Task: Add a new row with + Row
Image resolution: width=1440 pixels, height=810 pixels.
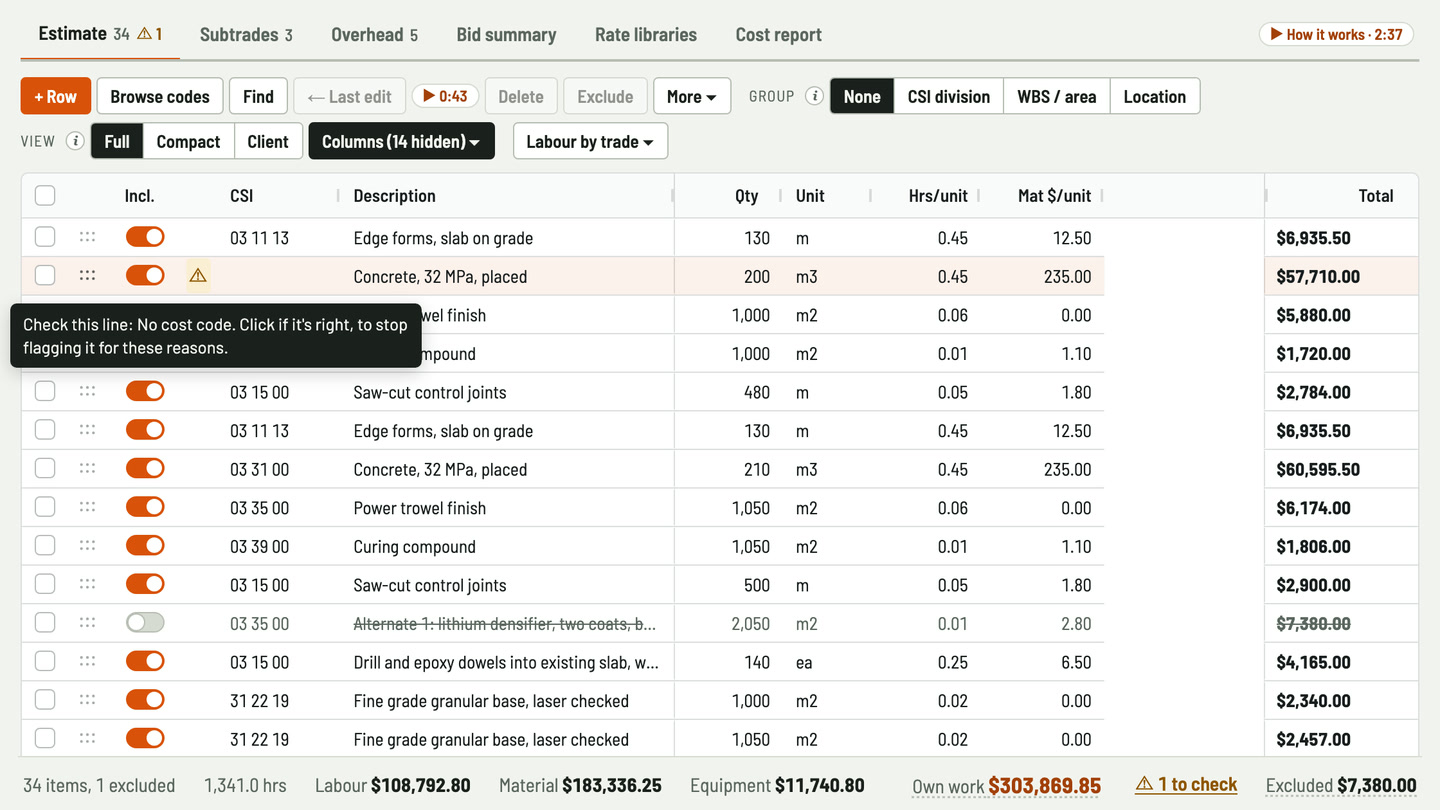Action: point(56,97)
